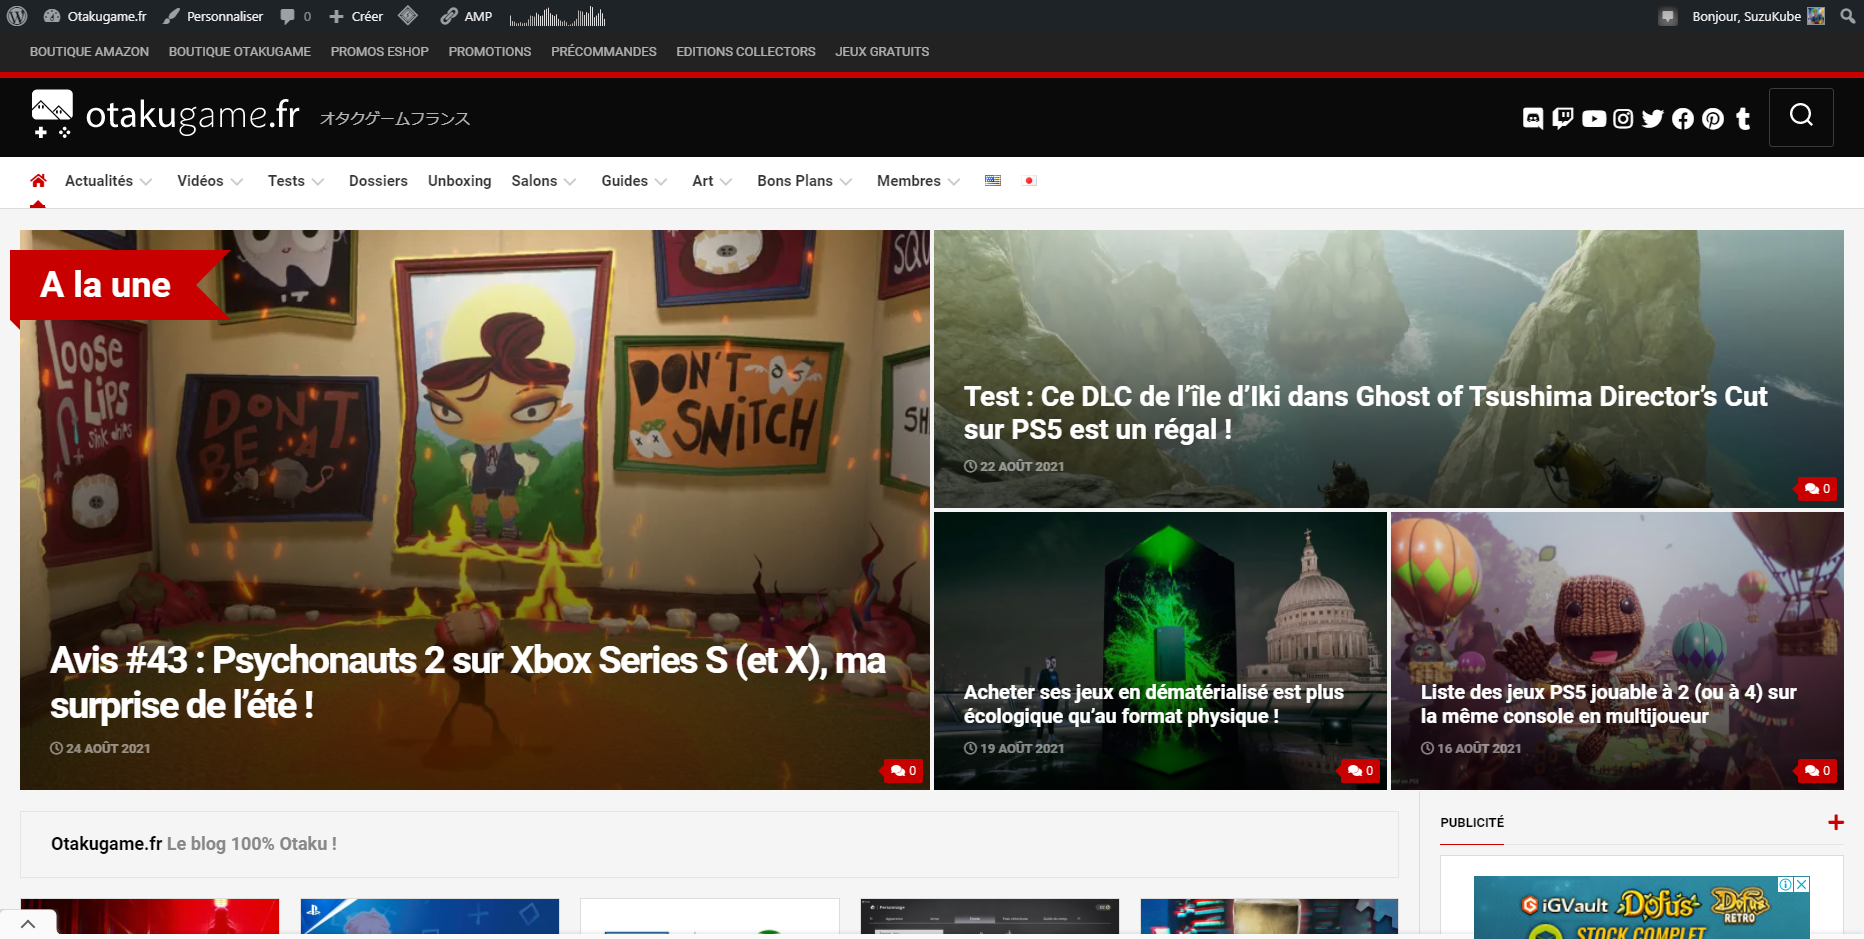Close the ad with the X icon
1864x939 pixels.
point(1802,884)
